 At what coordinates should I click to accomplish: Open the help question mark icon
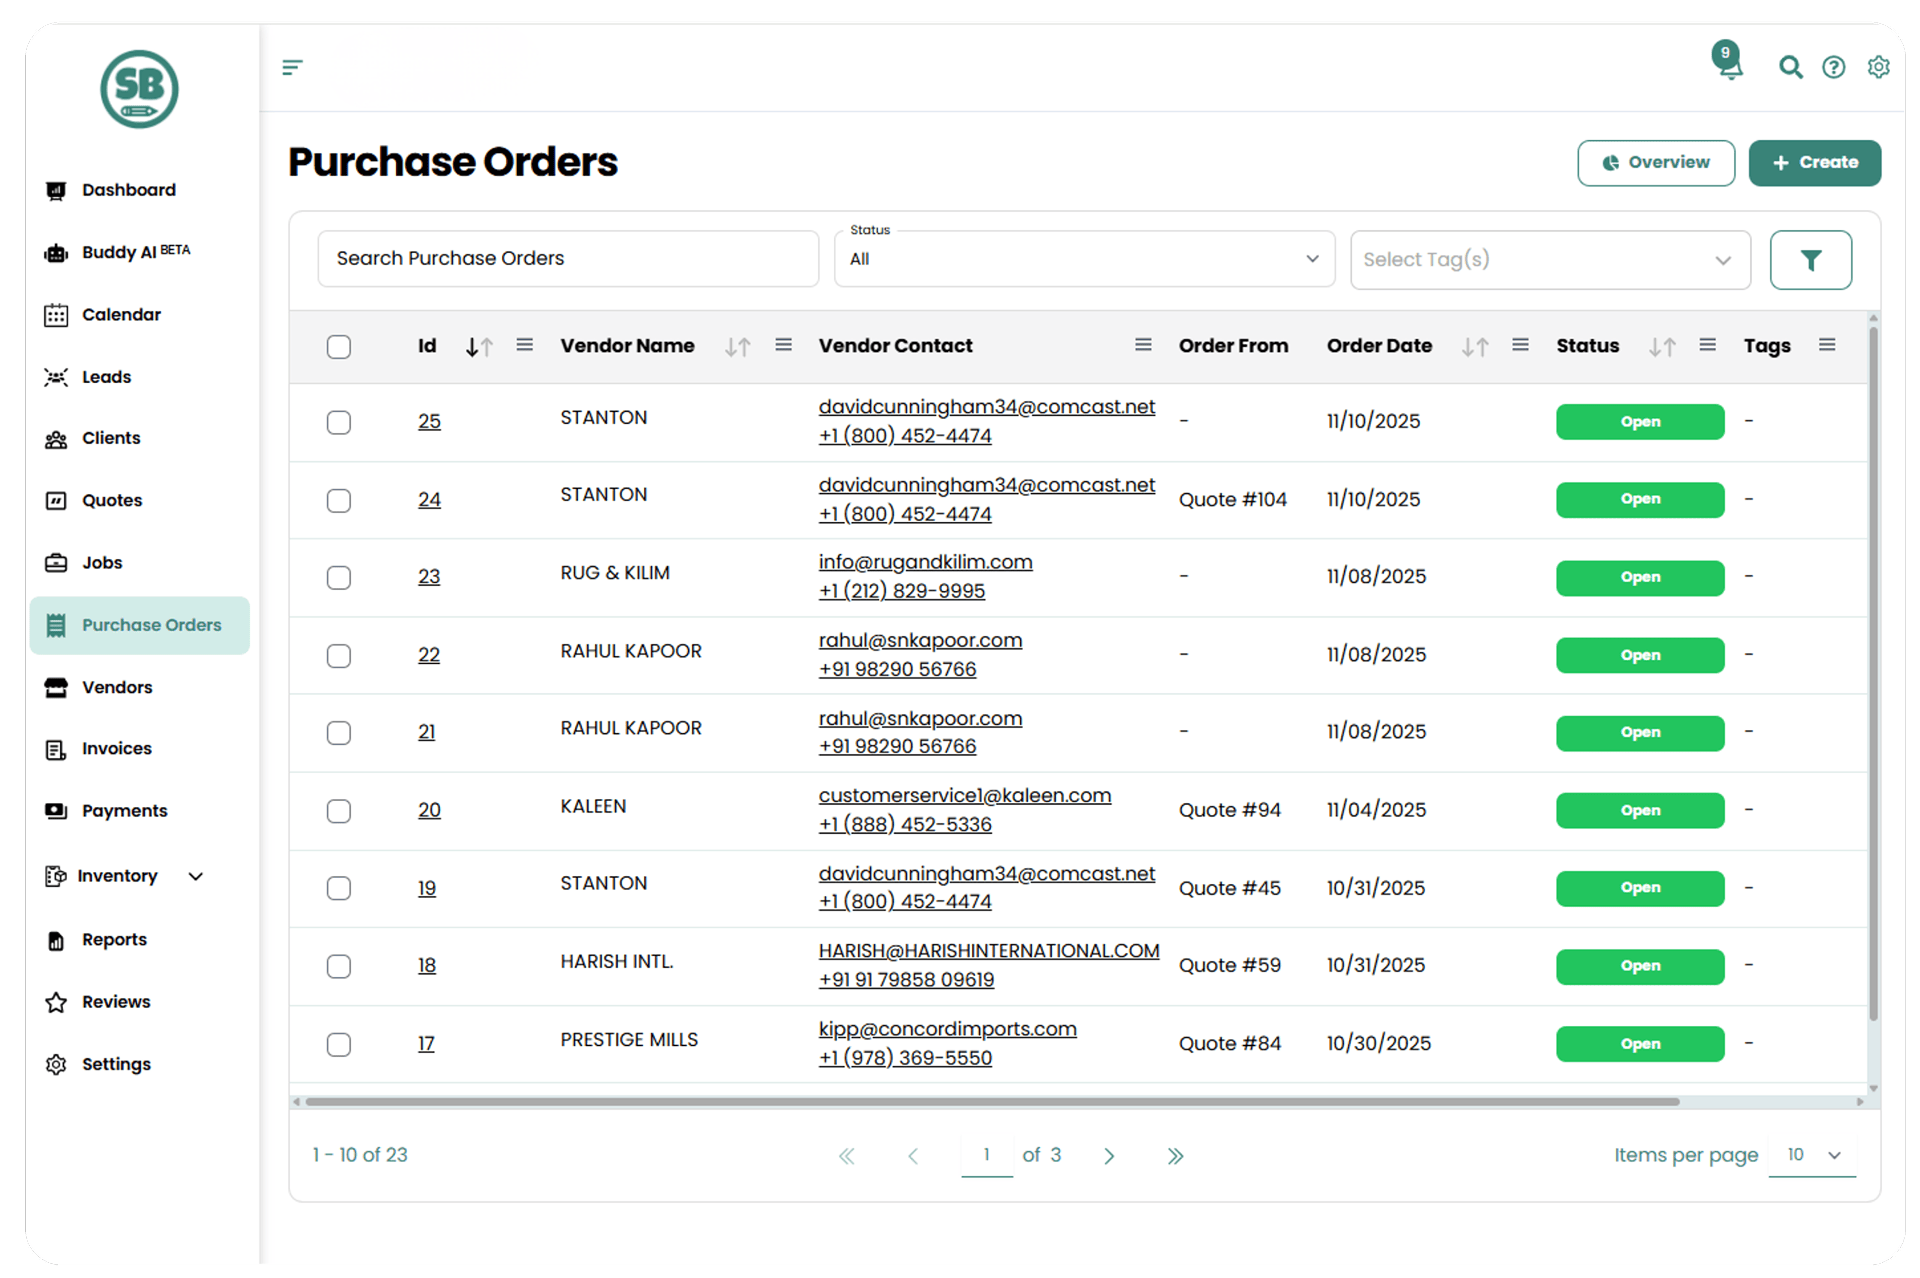tap(1833, 67)
